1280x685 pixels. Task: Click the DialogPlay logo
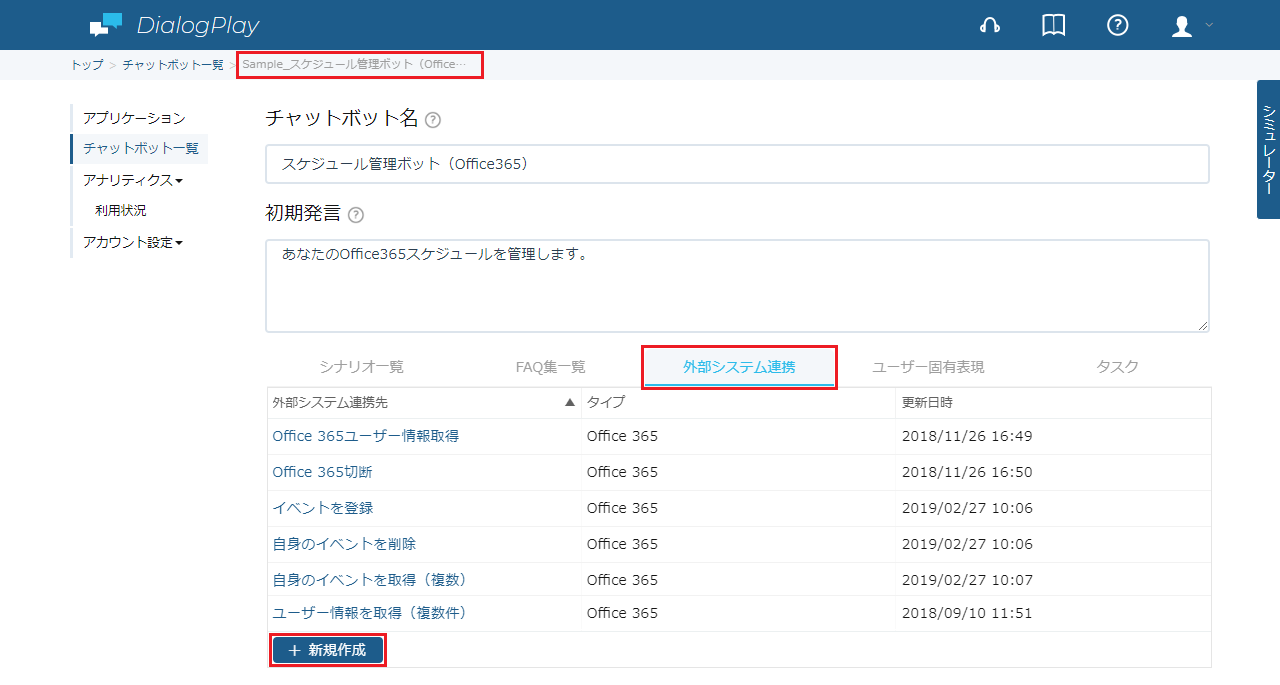point(174,25)
